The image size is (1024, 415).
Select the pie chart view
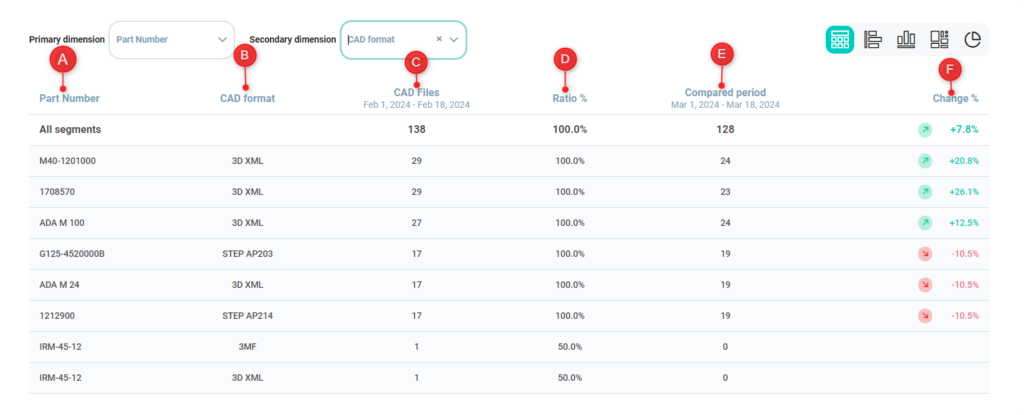coord(972,40)
